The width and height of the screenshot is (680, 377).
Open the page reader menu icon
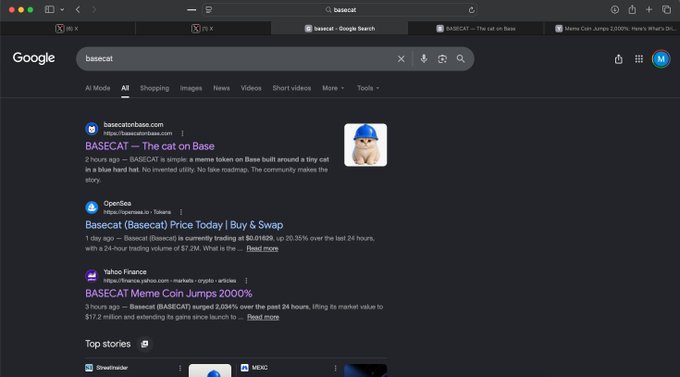tap(209, 10)
